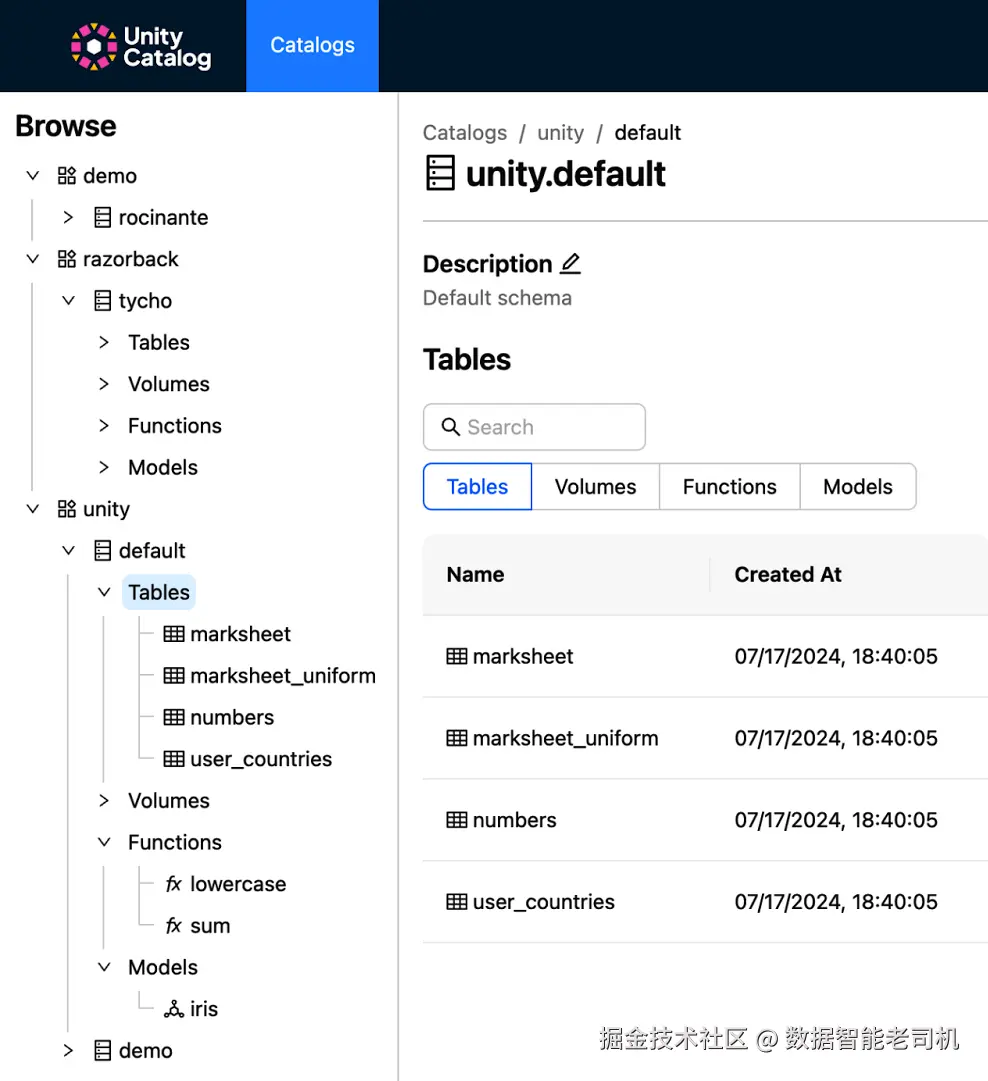This screenshot has height=1081, width=988.
Task: Click the demo catalog icon in Browse
Action: [67, 176]
